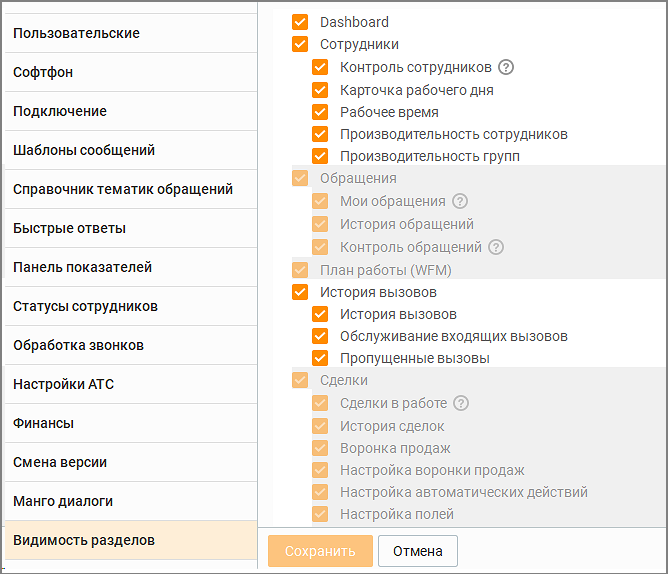668x574 pixels.
Task: Click the Воронка продаж label
Action: (395, 448)
